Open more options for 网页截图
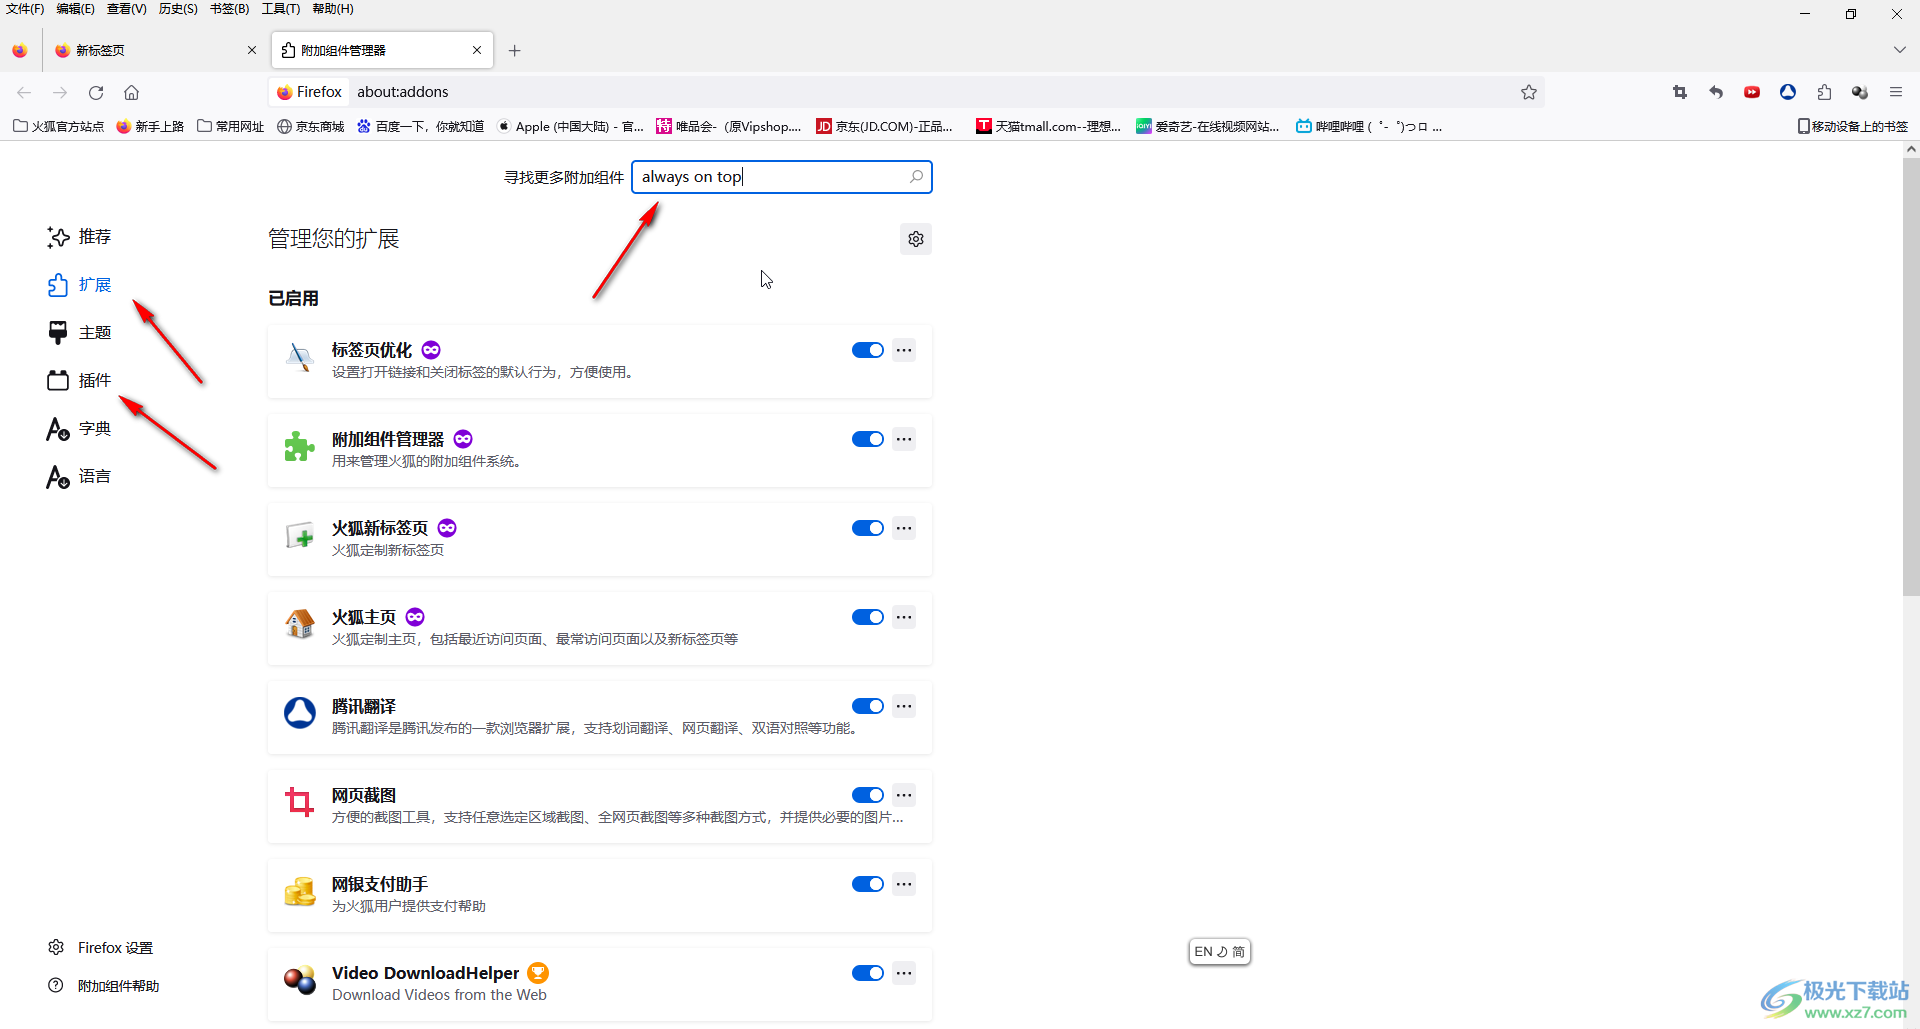 click(x=904, y=795)
